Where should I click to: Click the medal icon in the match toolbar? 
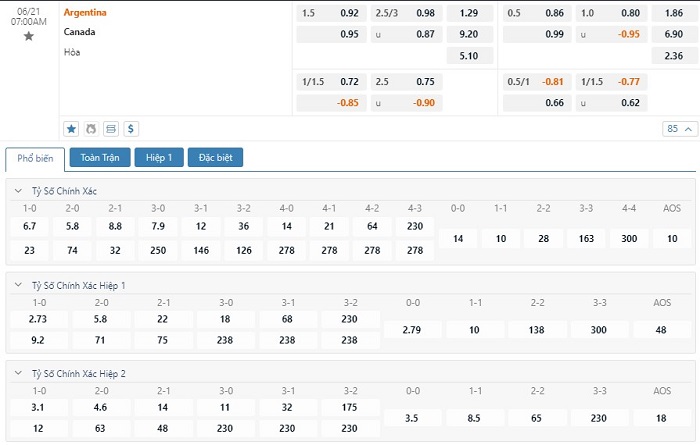pyautogui.click(x=91, y=129)
